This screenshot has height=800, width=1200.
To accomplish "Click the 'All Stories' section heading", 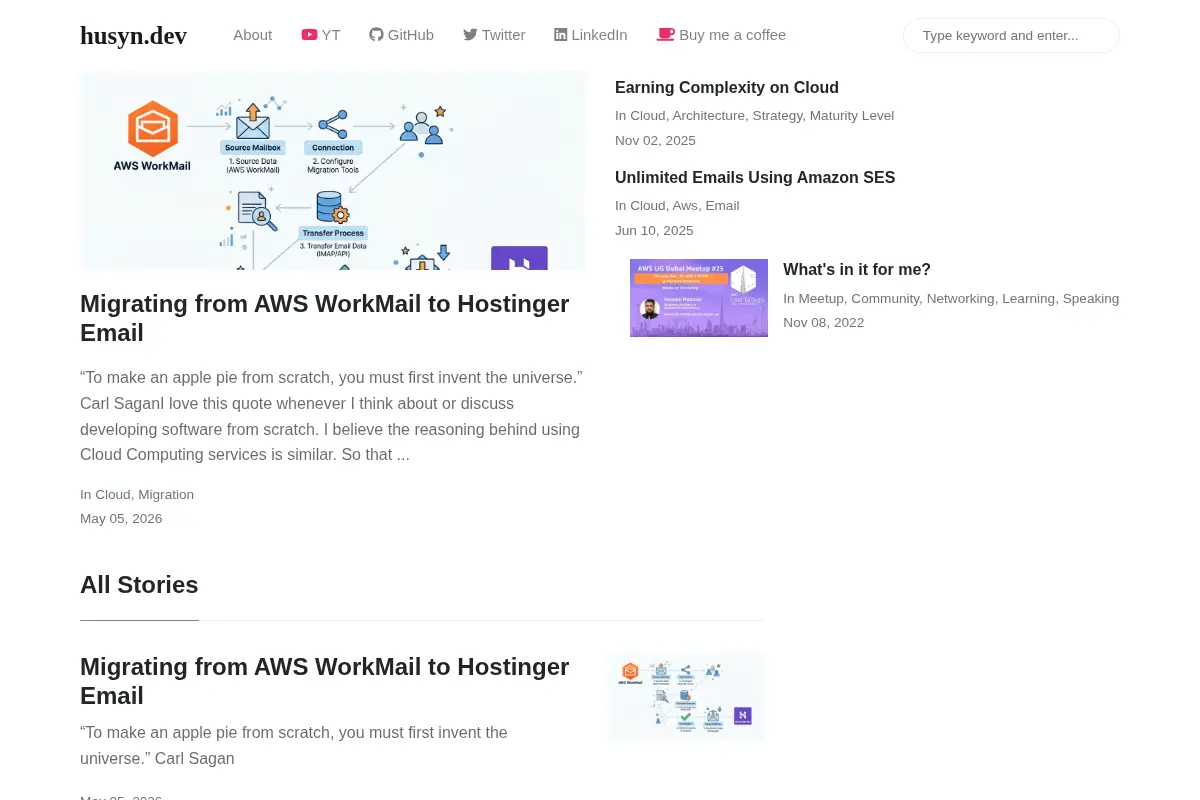I will point(139,585).
